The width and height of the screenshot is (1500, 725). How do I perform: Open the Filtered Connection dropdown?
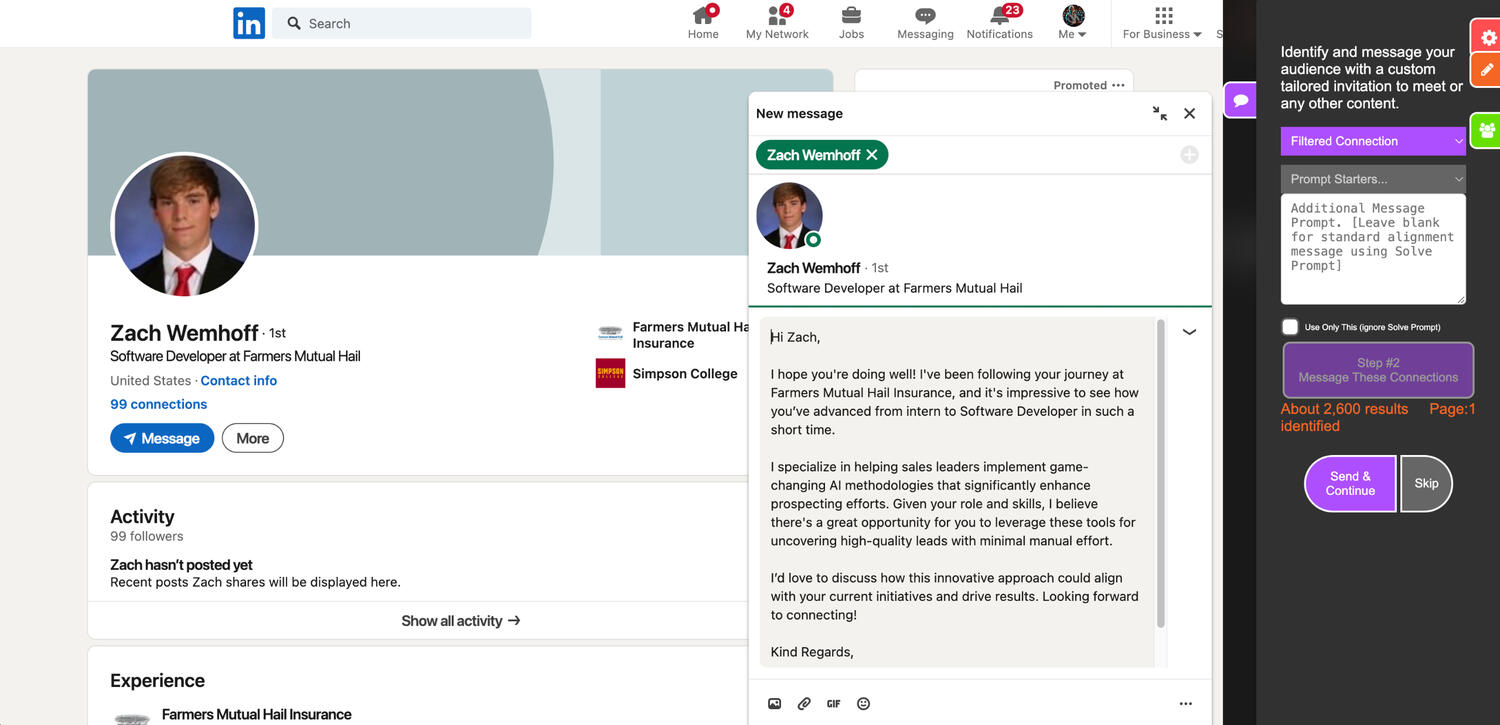click(1373, 141)
